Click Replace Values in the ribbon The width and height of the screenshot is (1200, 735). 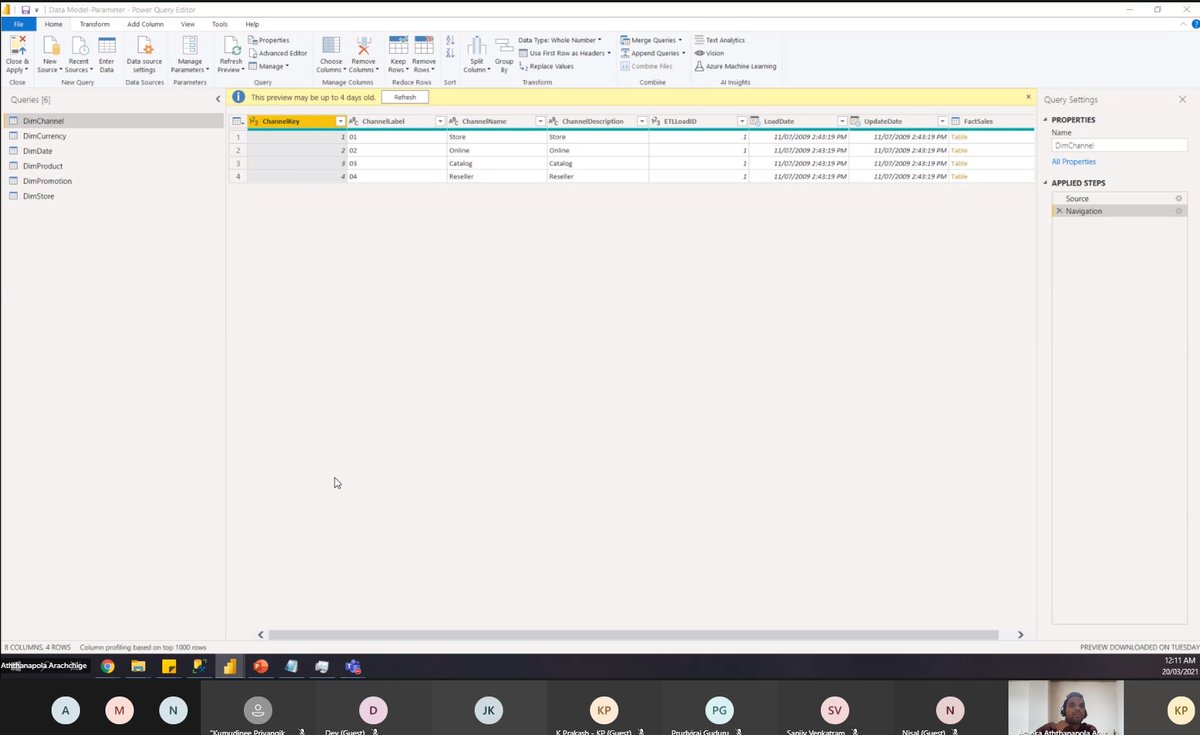click(546, 66)
